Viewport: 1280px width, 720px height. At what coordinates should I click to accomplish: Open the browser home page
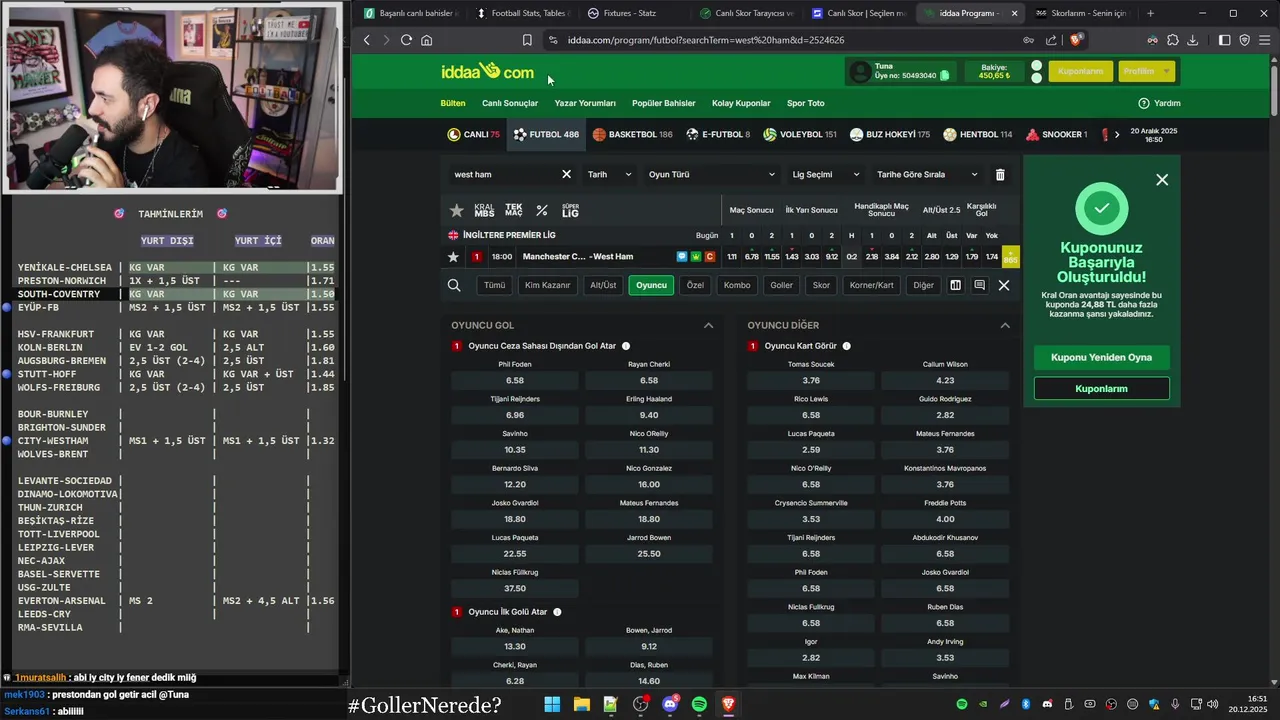427,40
